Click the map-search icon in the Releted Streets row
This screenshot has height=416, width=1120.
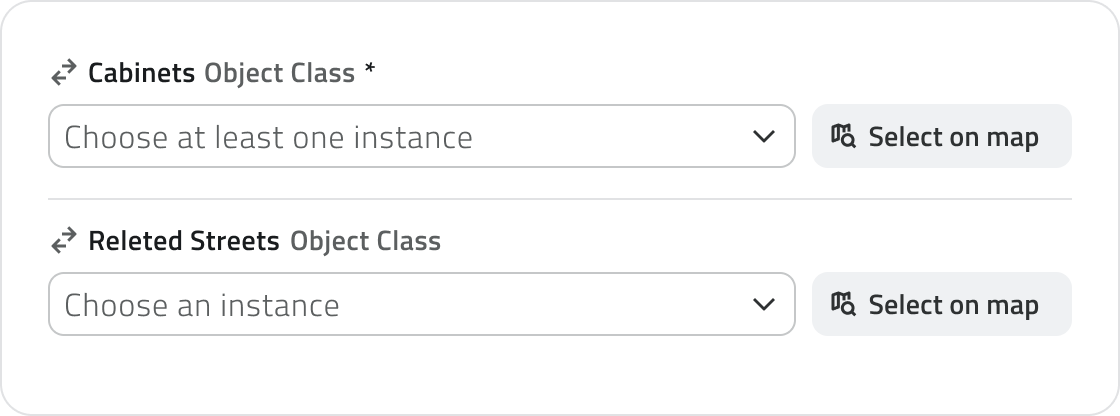tap(843, 304)
